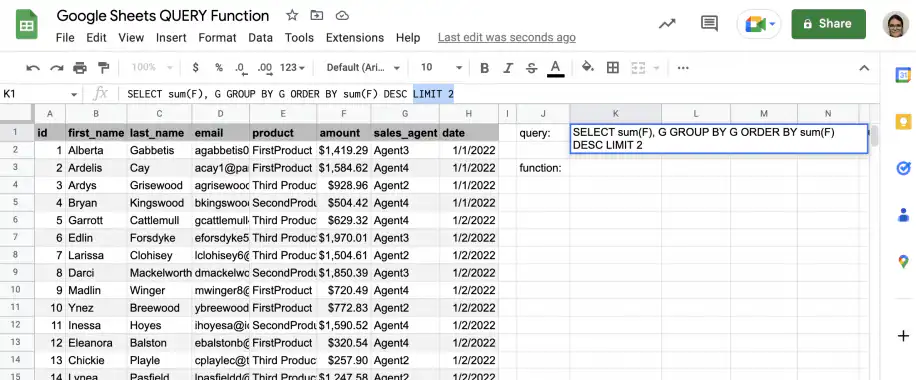Image resolution: width=916 pixels, height=380 pixels.
Task: Open the Edit menu
Action: (x=96, y=37)
